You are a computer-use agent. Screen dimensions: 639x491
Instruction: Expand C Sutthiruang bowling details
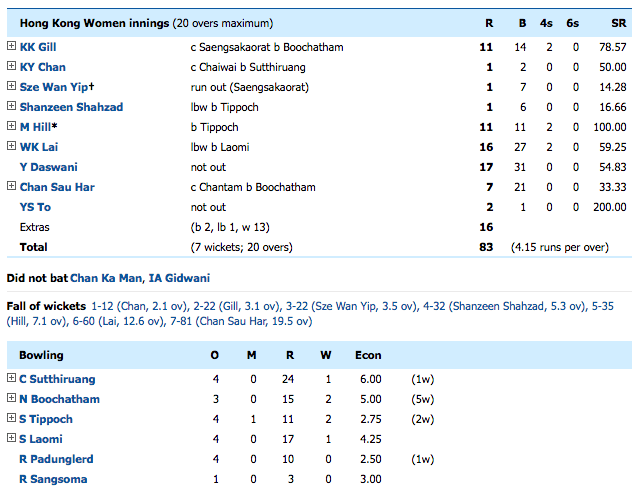[x=11, y=379]
